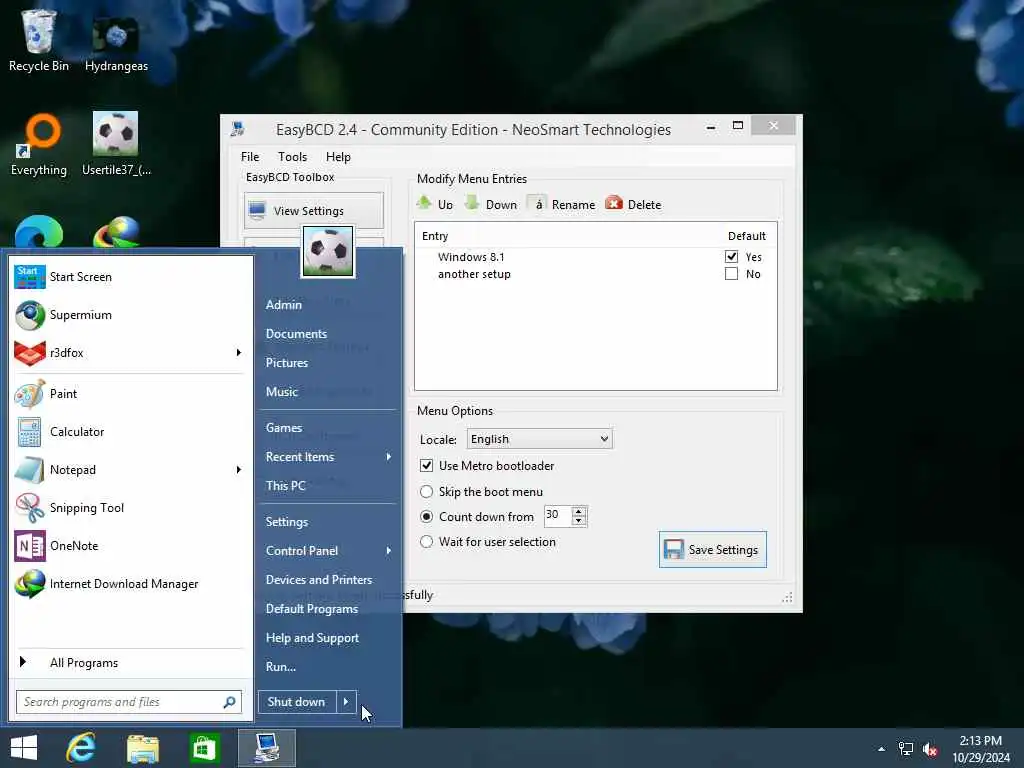Screen dimensions: 1024x768
Task: Open Shut down options arrow
Action: click(347, 702)
